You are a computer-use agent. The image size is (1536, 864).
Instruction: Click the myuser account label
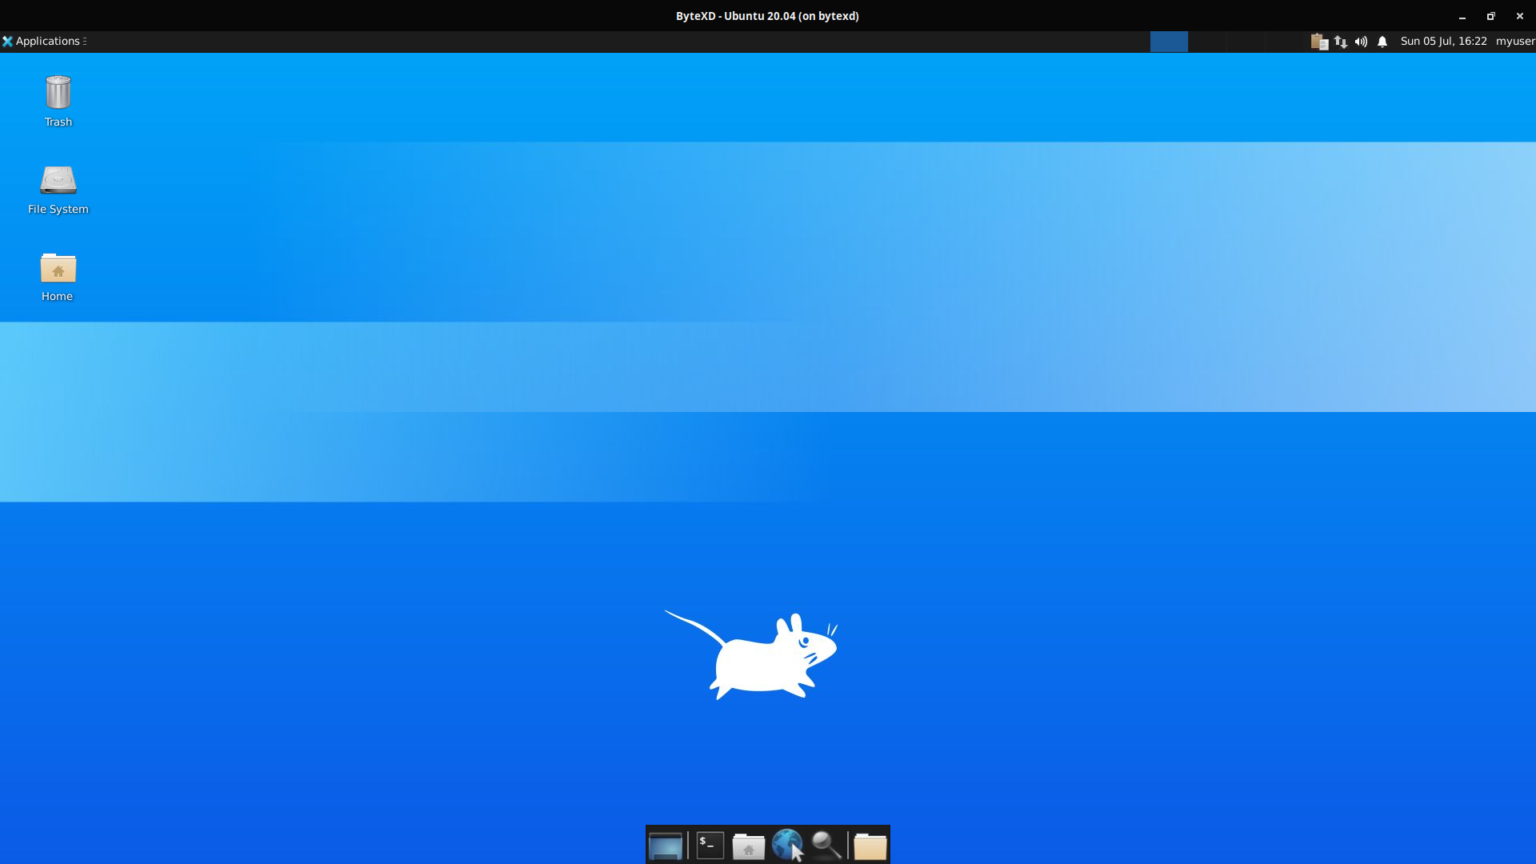[x=1514, y=41]
